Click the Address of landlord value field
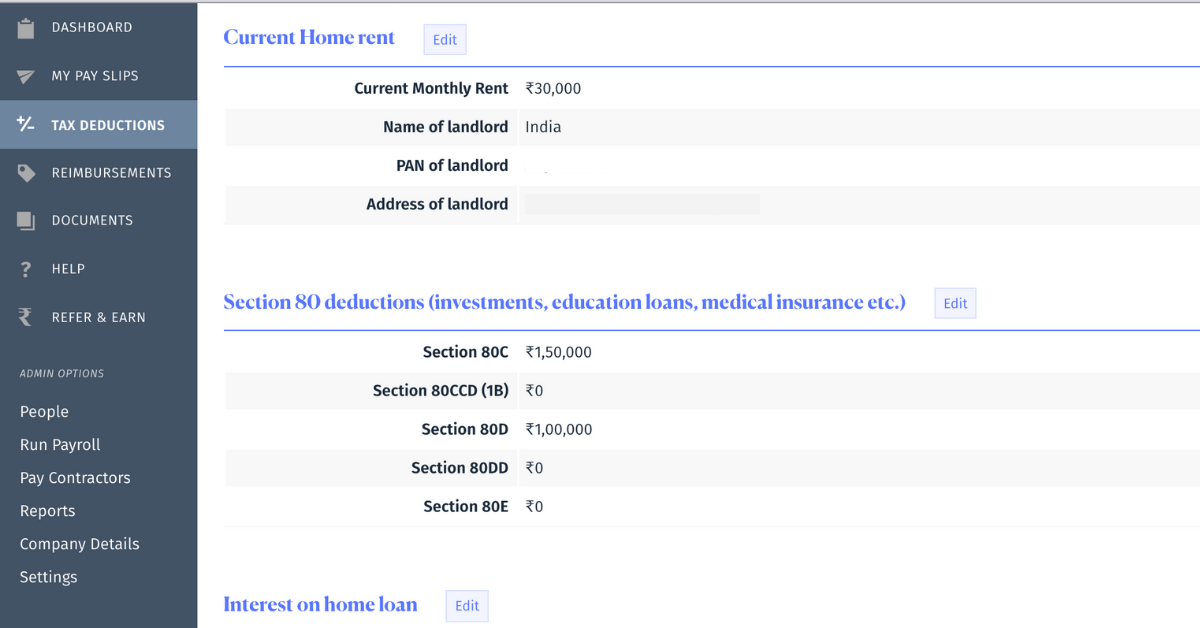 (641, 205)
